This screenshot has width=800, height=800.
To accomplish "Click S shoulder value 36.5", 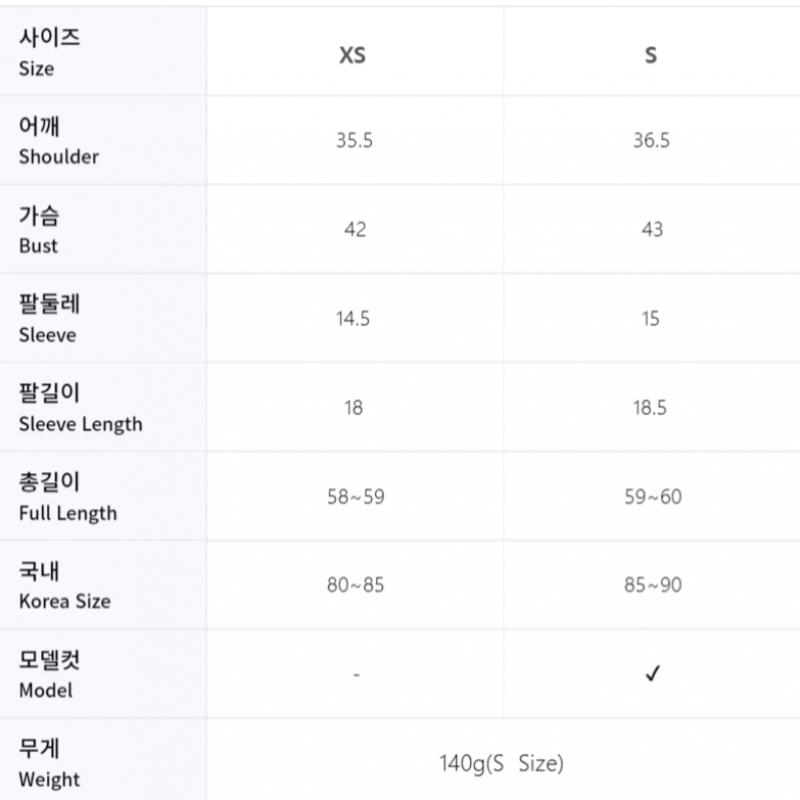I will (x=651, y=141).
